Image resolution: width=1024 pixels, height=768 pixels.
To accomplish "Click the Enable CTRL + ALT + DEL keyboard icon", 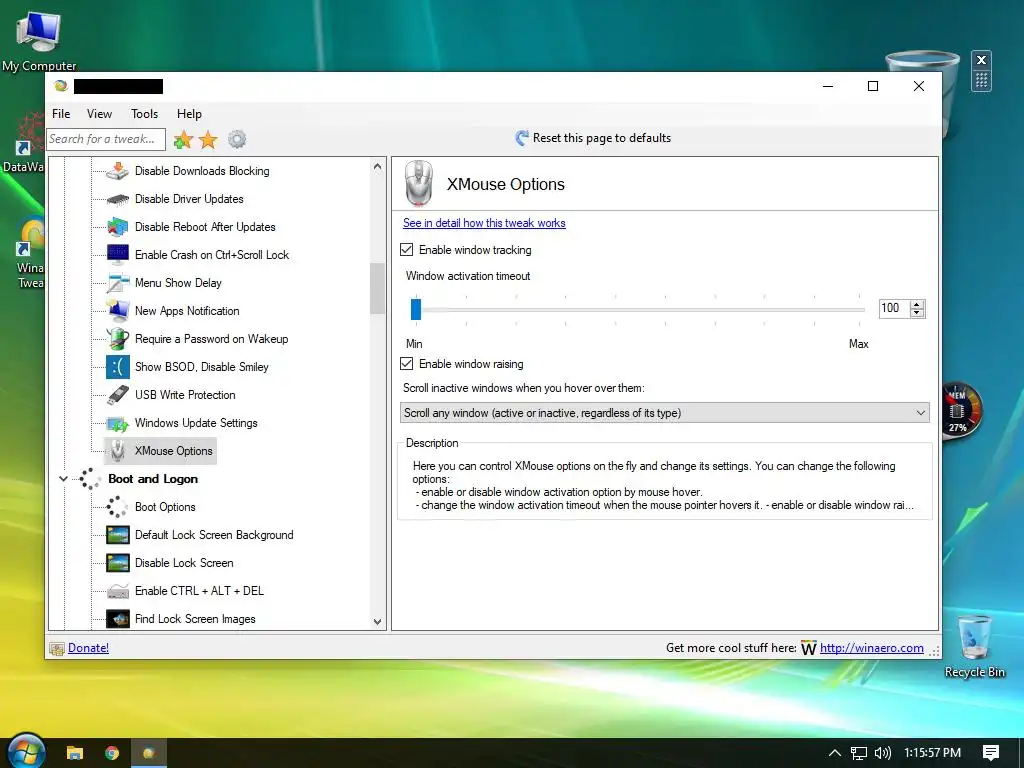I will pyautogui.click(x=118, y=591).
